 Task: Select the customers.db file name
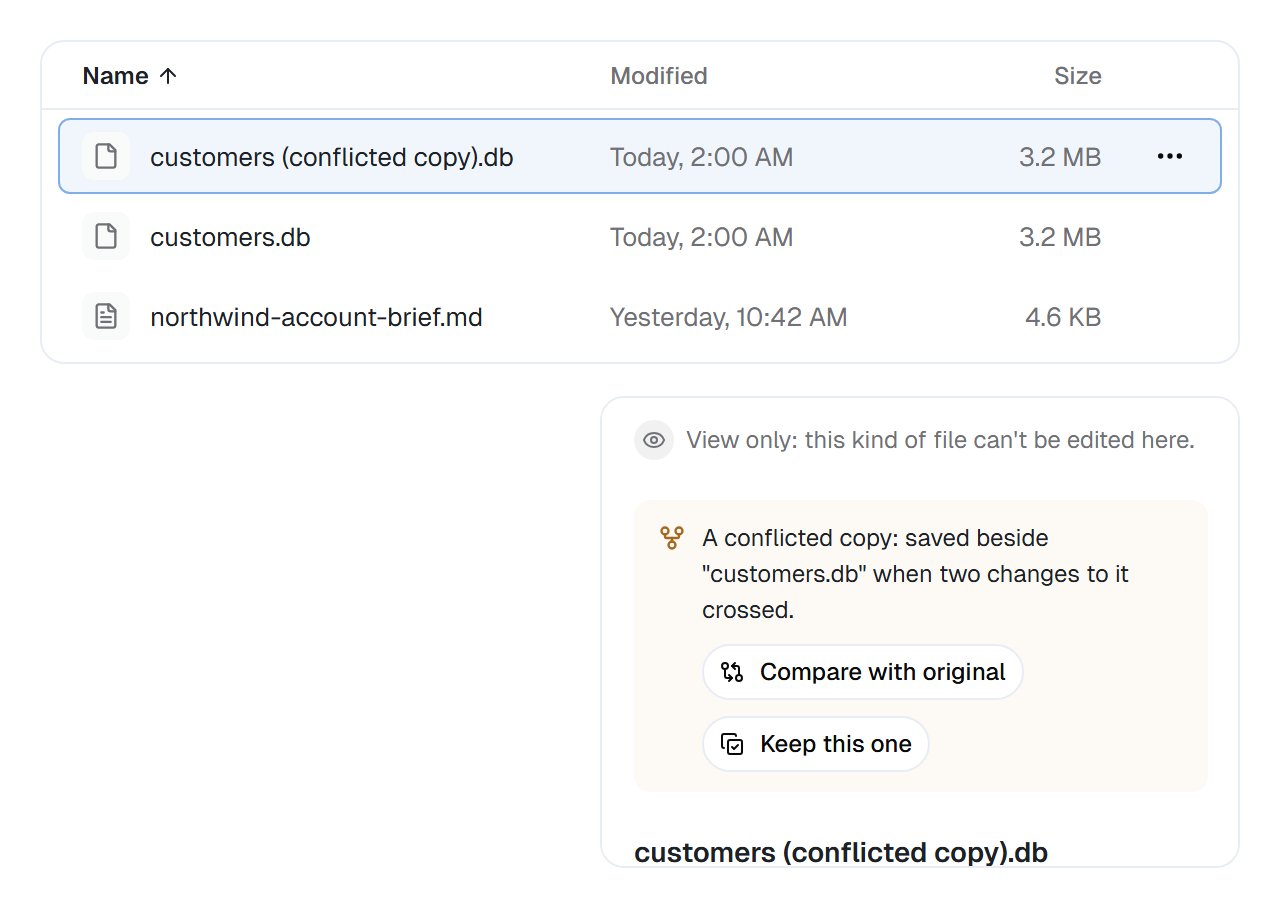point(230,237)
